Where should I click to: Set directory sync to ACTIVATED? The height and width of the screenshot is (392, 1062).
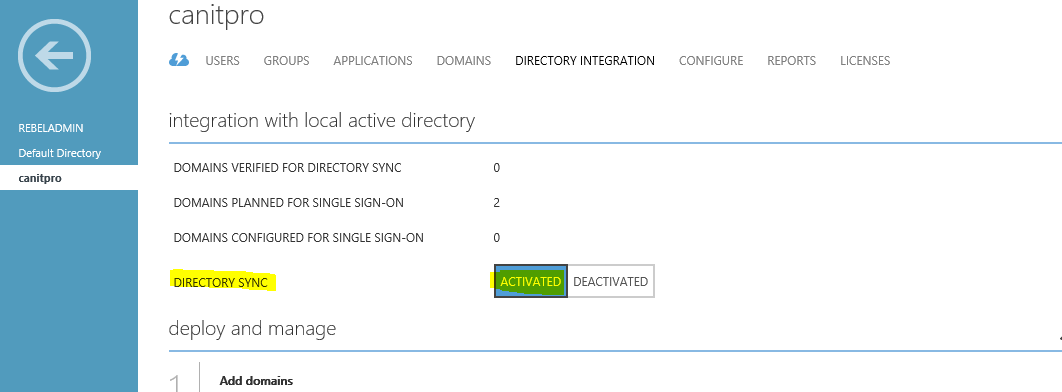point(530,282)
